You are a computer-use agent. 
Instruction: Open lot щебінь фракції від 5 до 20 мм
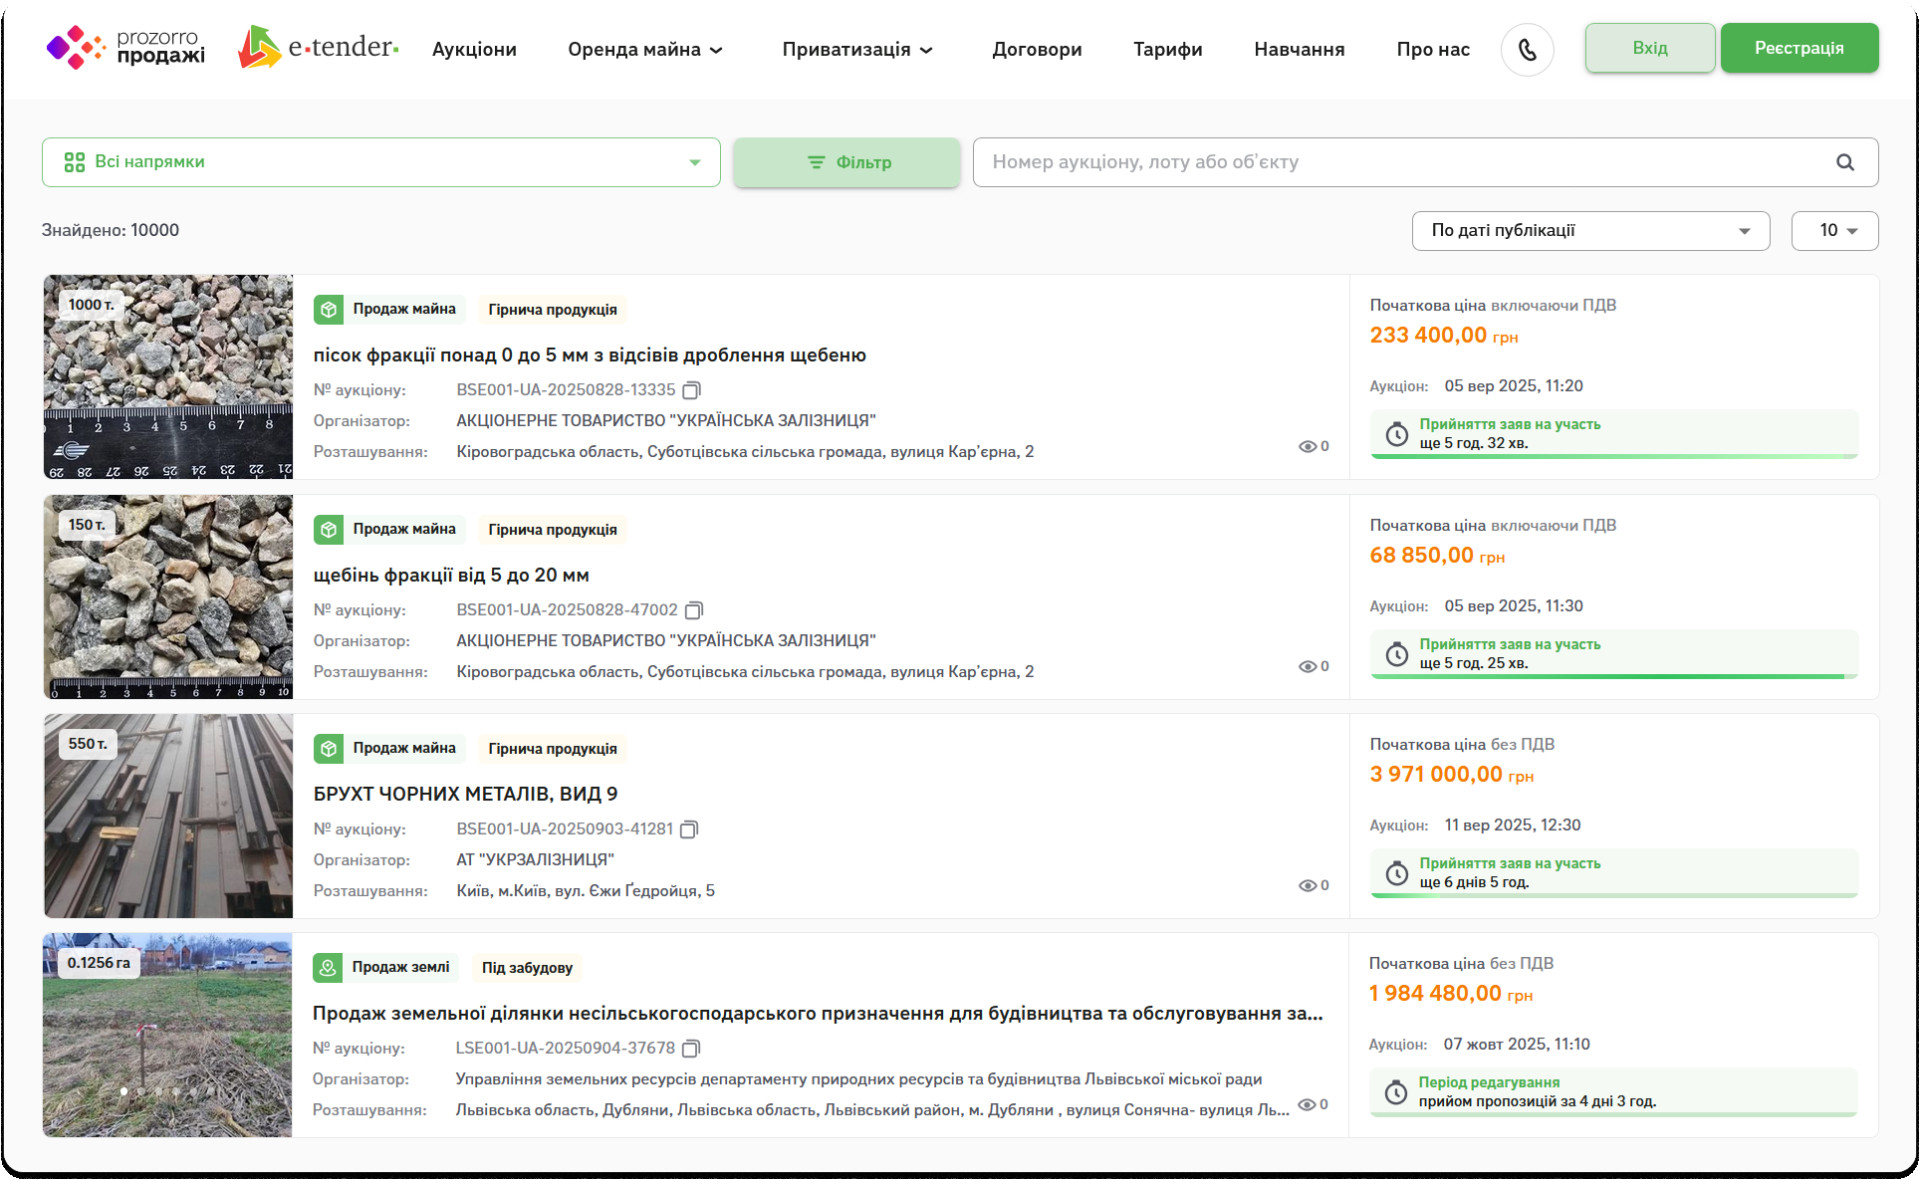click(x=451, y=575)
